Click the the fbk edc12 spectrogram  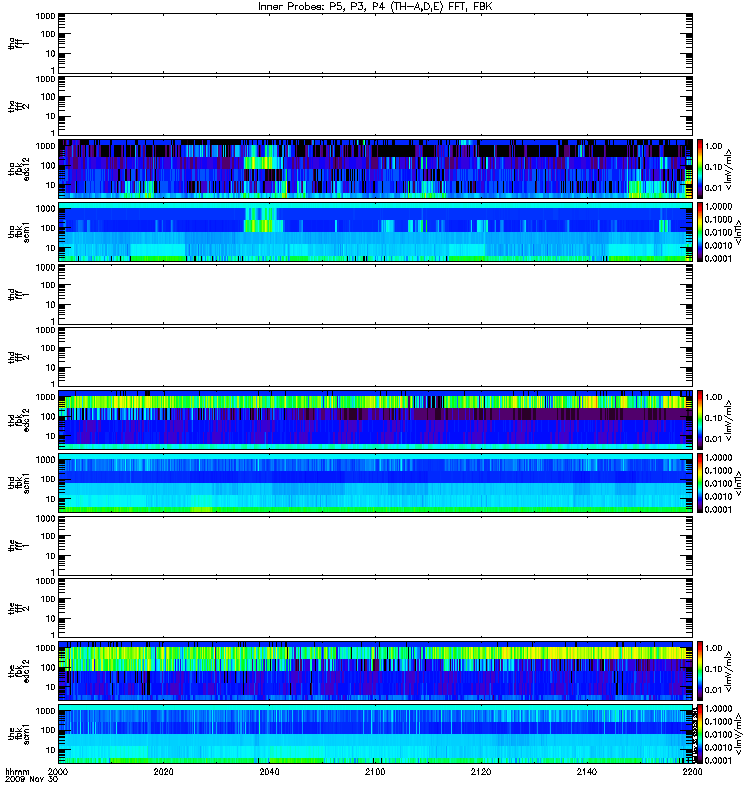[376, 671]
